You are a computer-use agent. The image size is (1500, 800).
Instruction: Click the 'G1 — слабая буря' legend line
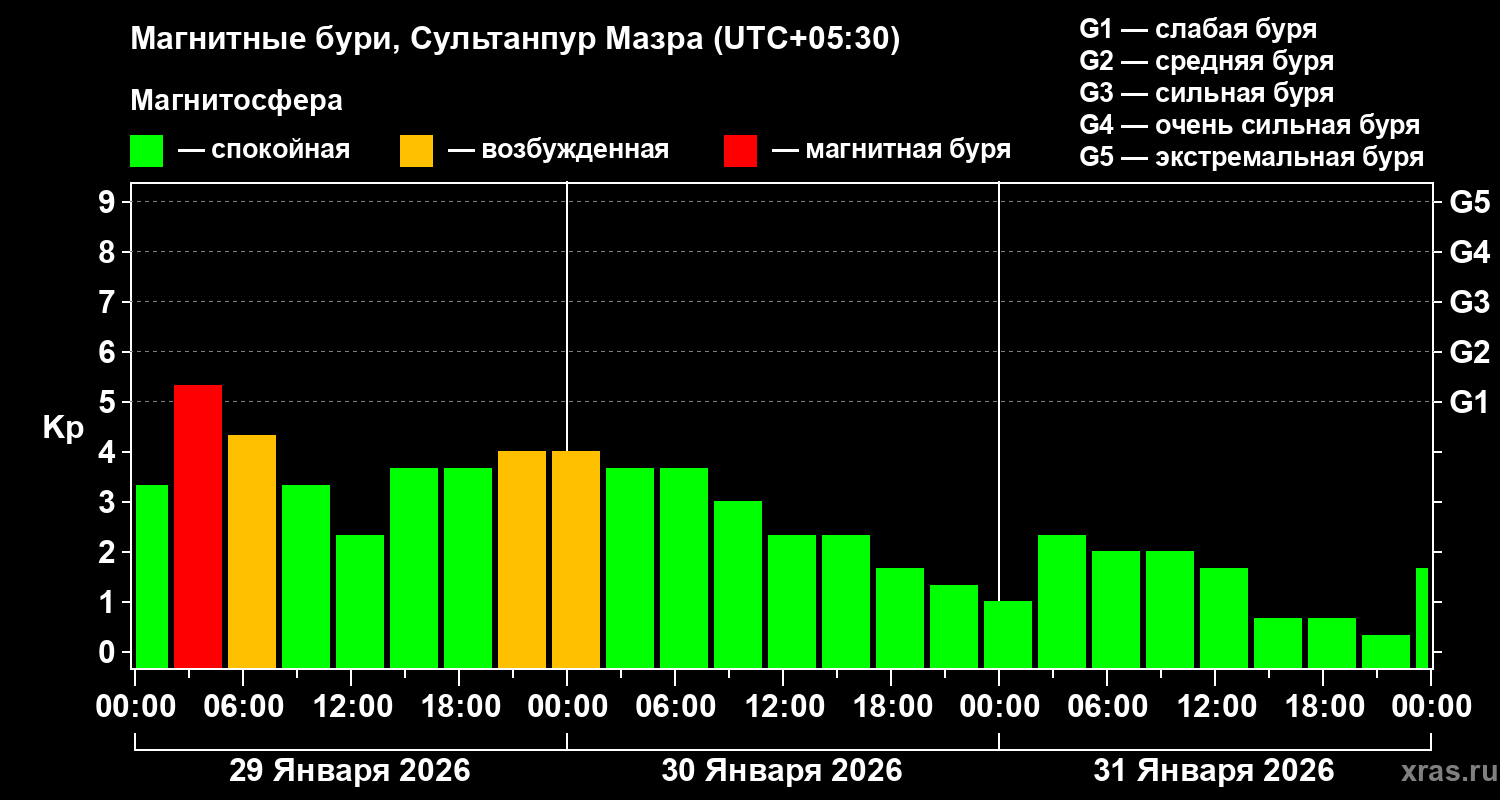(1198, 28)
